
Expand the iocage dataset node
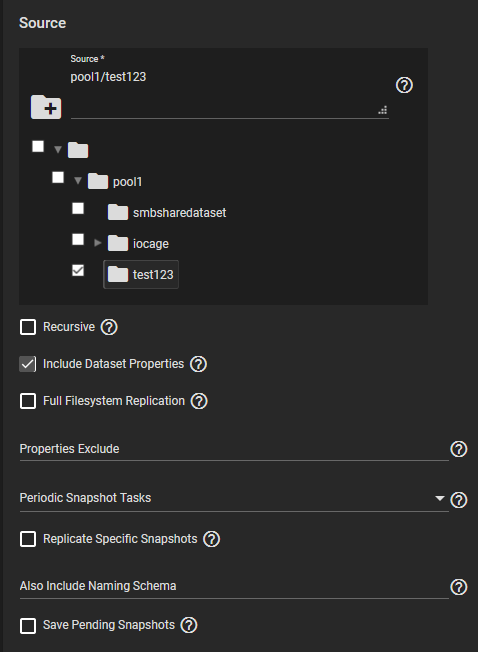(98, 243)
